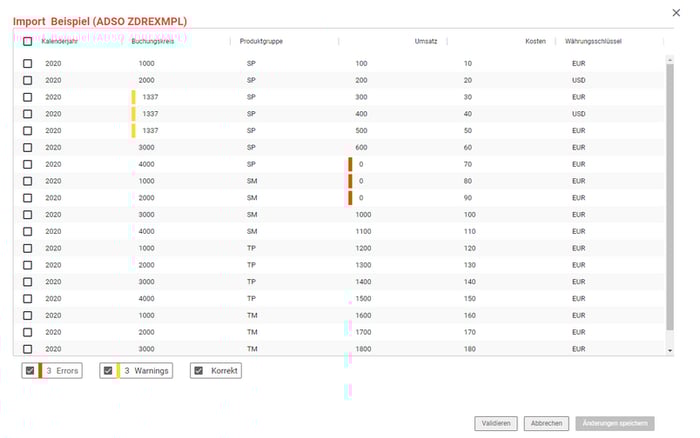Viewport: 700px width, 438px height.
Task: Click the Umsatz value 600
Action: pyautogui.click(x=361, y=147)
